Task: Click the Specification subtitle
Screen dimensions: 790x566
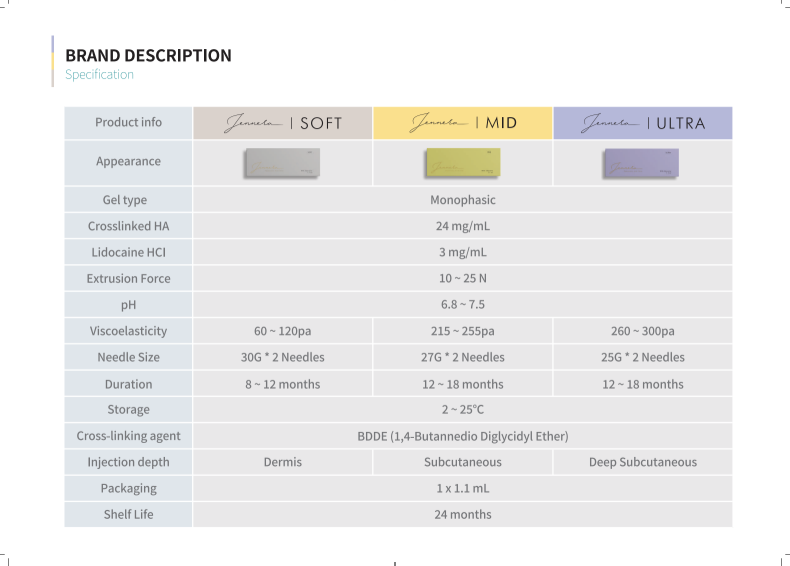Action: (99, 75)
